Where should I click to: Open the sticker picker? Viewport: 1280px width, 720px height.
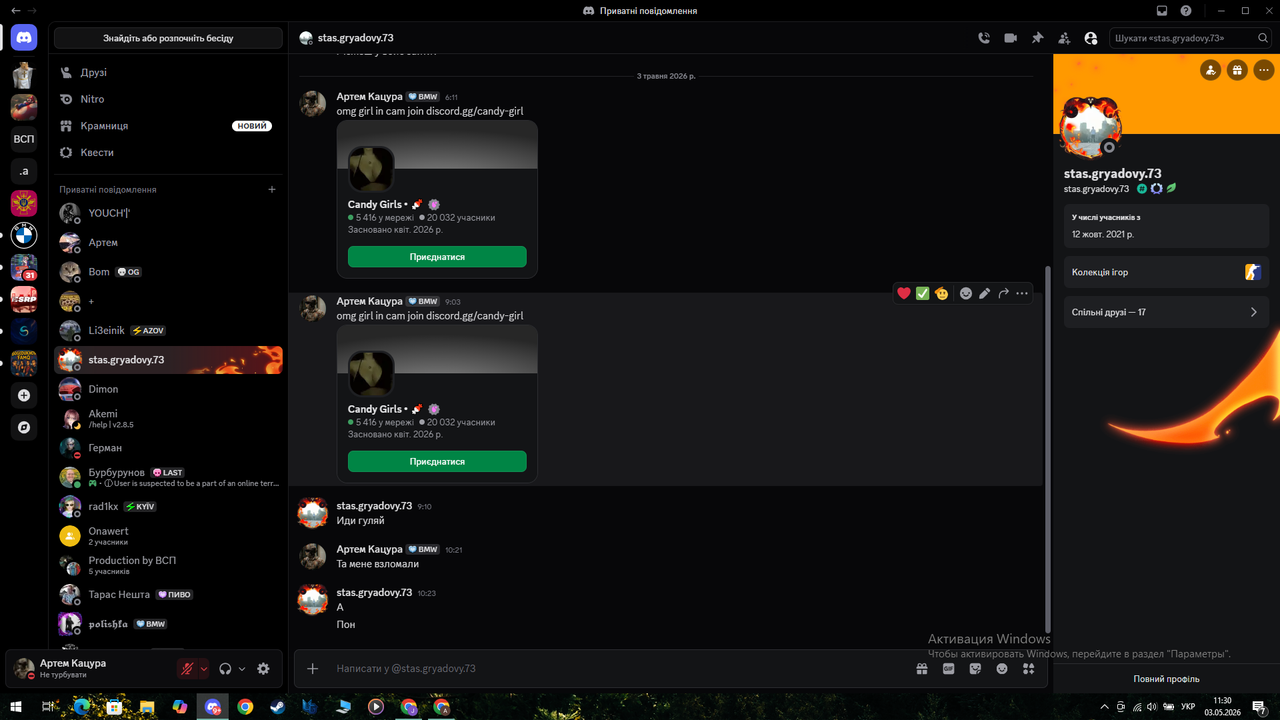tap(975, 669)
